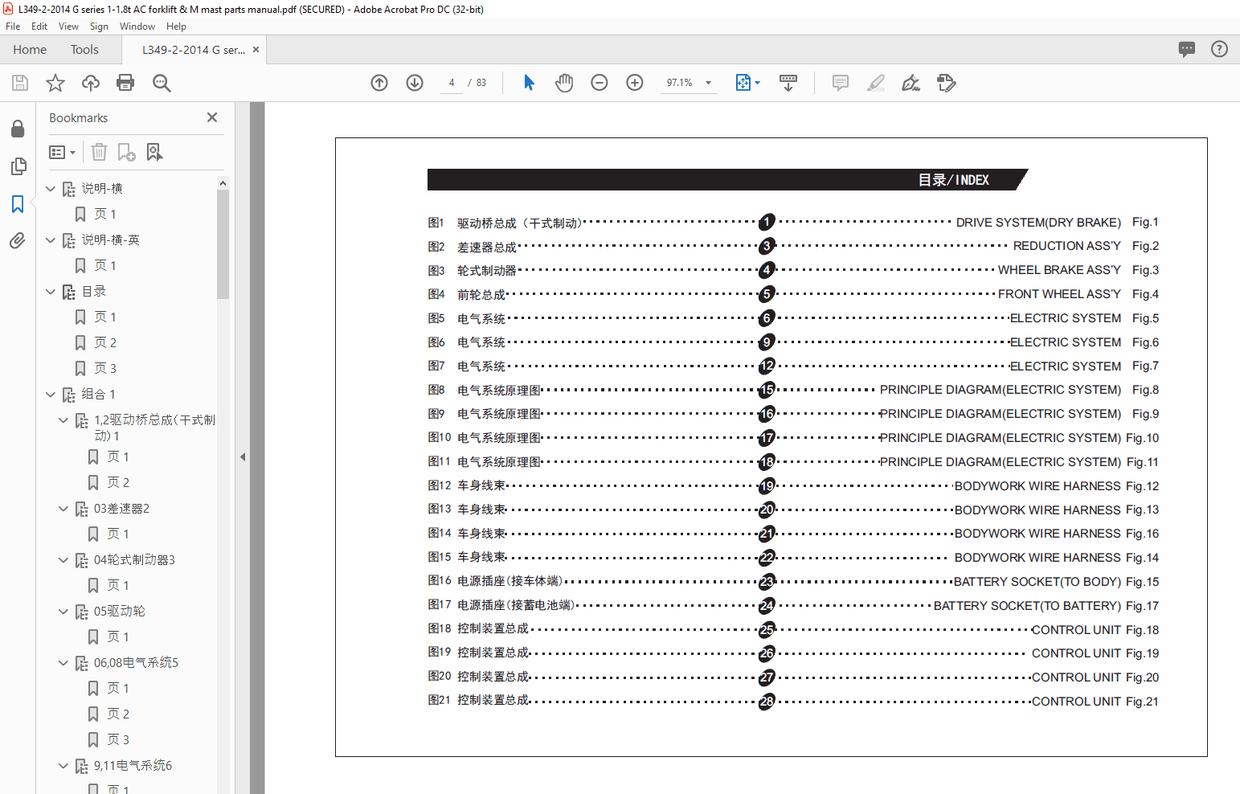This screenshot has height=794, width=1240.
Task: Toggle the Bookmarks panel button
Action: 17,204
